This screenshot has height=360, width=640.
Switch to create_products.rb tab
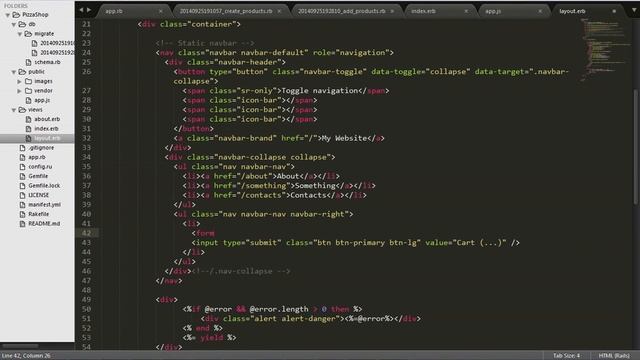pyautogui.click(x=226, y=11)
